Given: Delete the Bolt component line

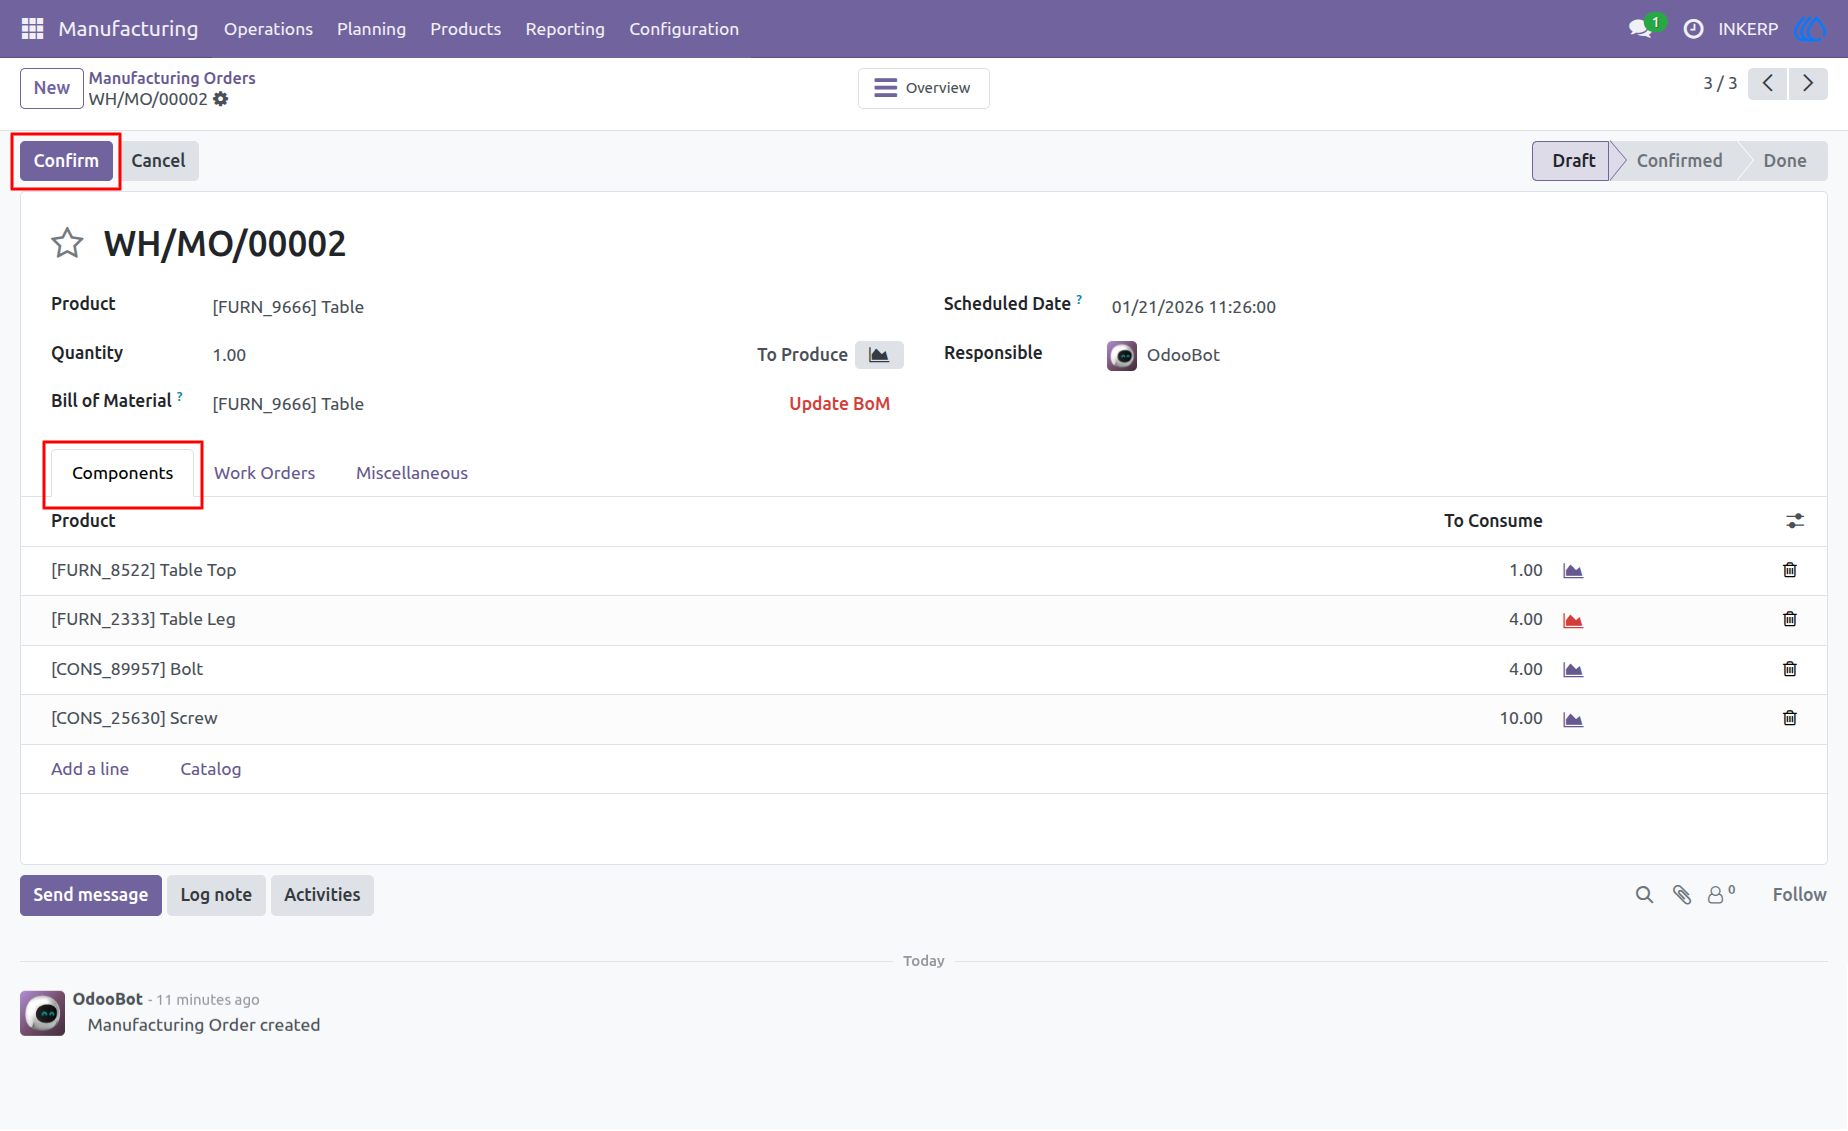Looking at the screenshot, I should click(x=1790, y=669).
